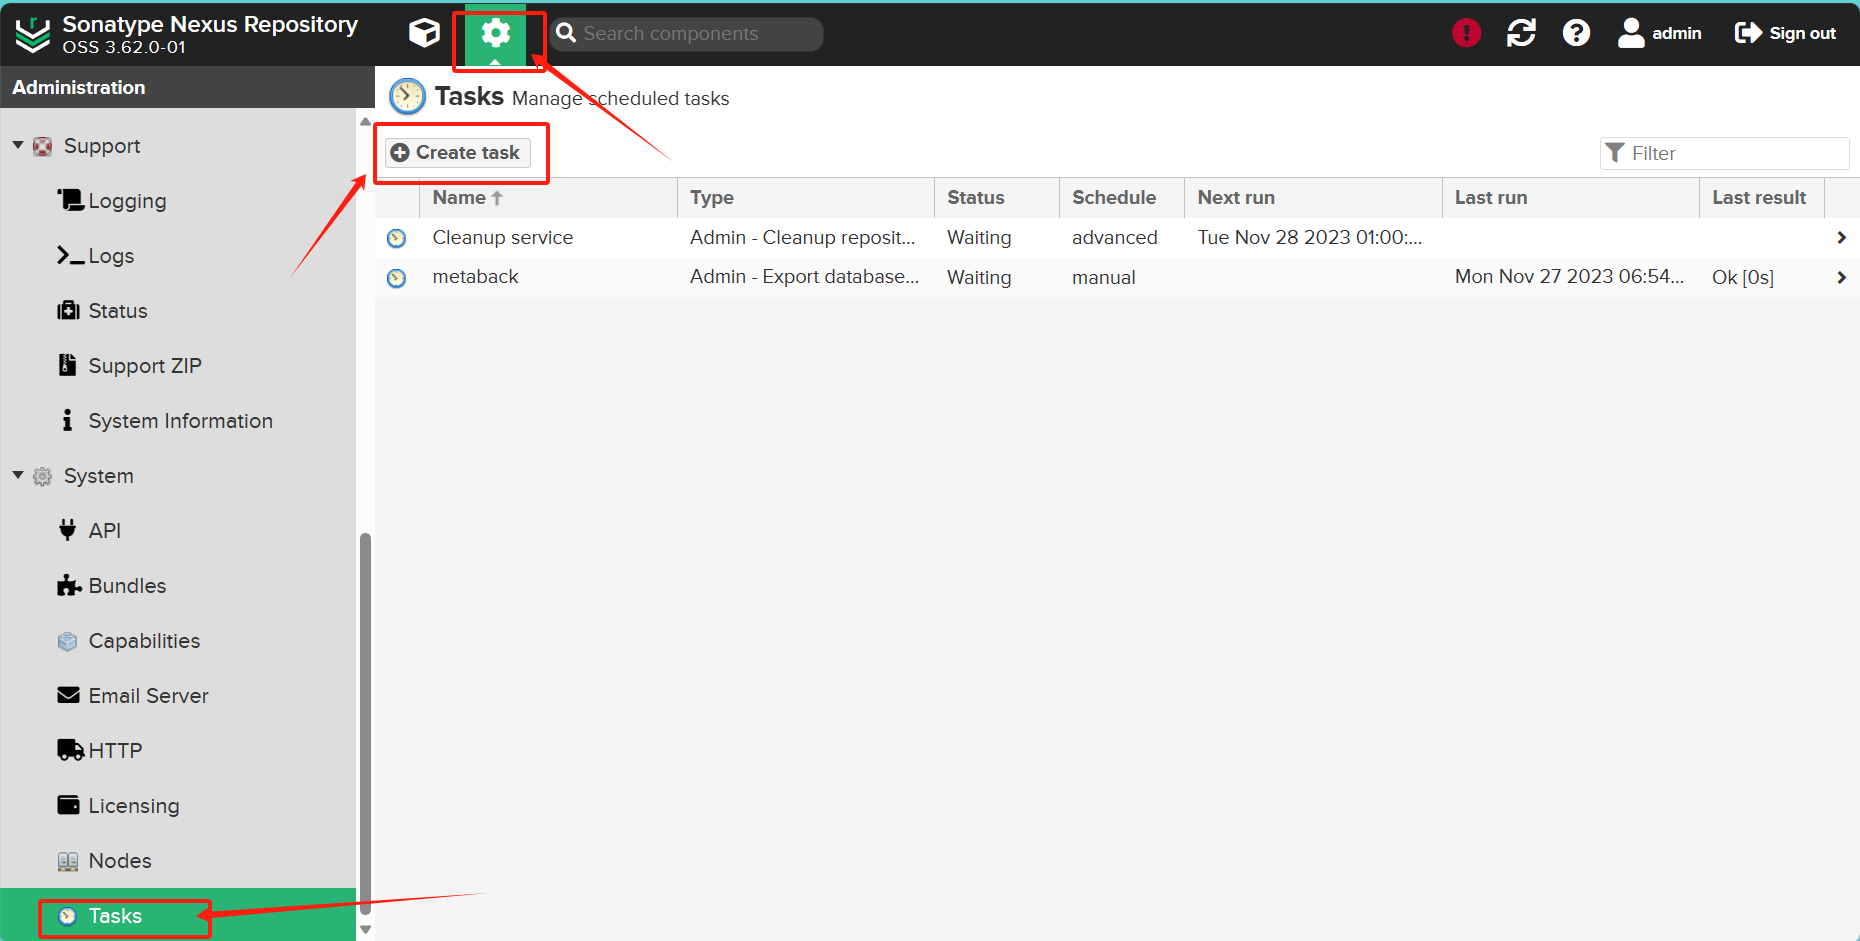Open Nodes in the sidebar
Screen dimensions: 1860x941
tap(120, 861)
